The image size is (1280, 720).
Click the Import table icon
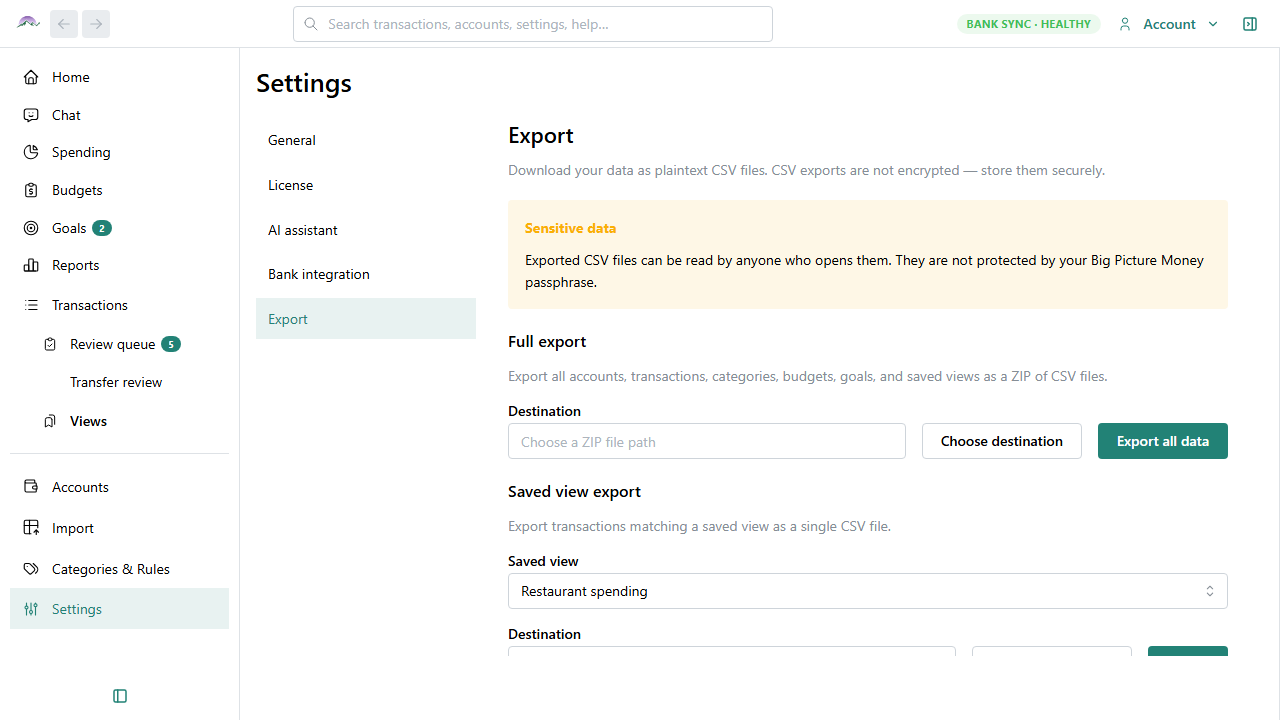(31, 528)
